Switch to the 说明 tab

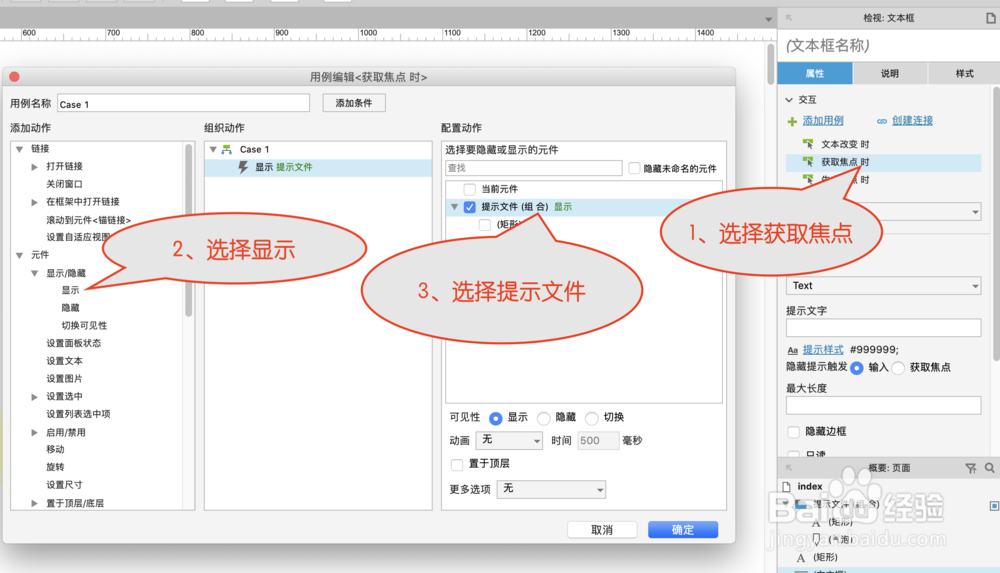coord(890,73)
